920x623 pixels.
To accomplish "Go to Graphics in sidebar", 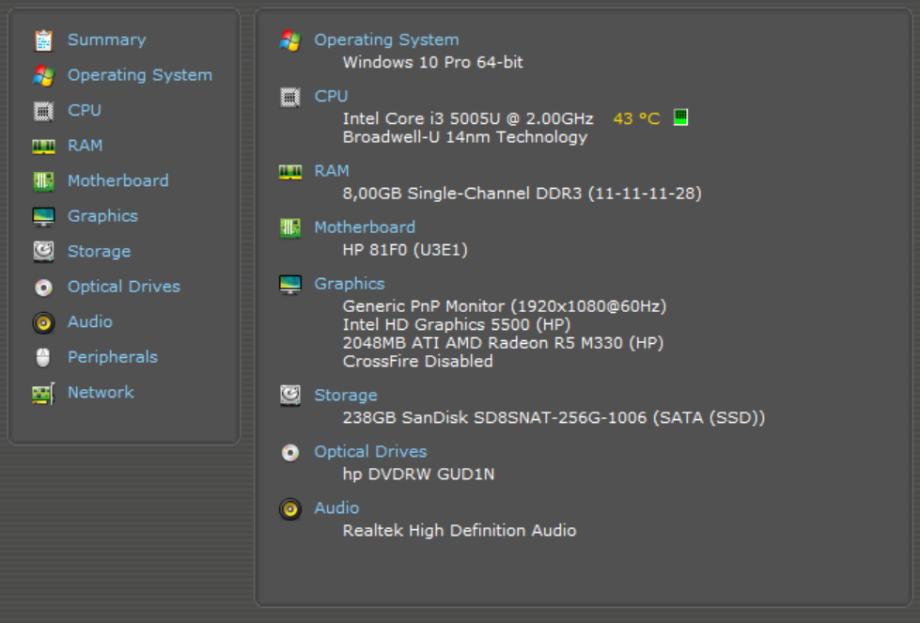I will pos(103,216).
